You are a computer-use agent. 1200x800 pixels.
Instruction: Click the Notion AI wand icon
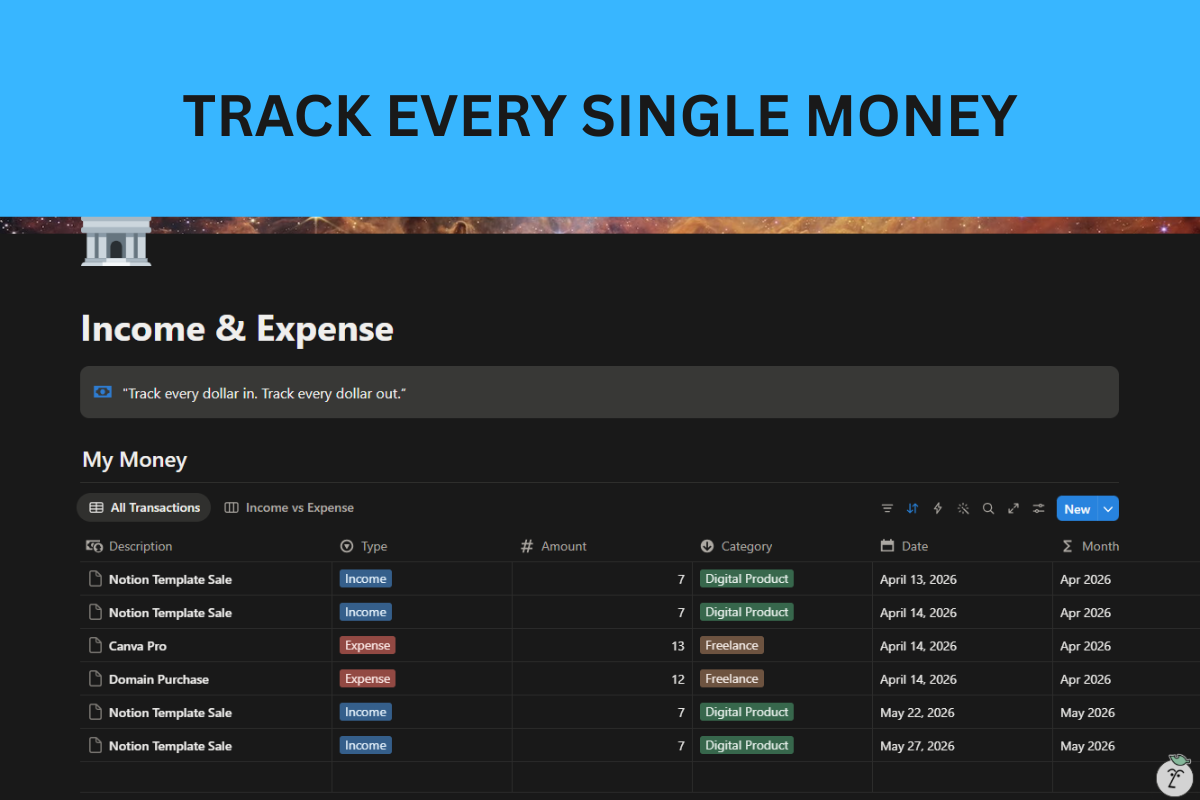962,508
